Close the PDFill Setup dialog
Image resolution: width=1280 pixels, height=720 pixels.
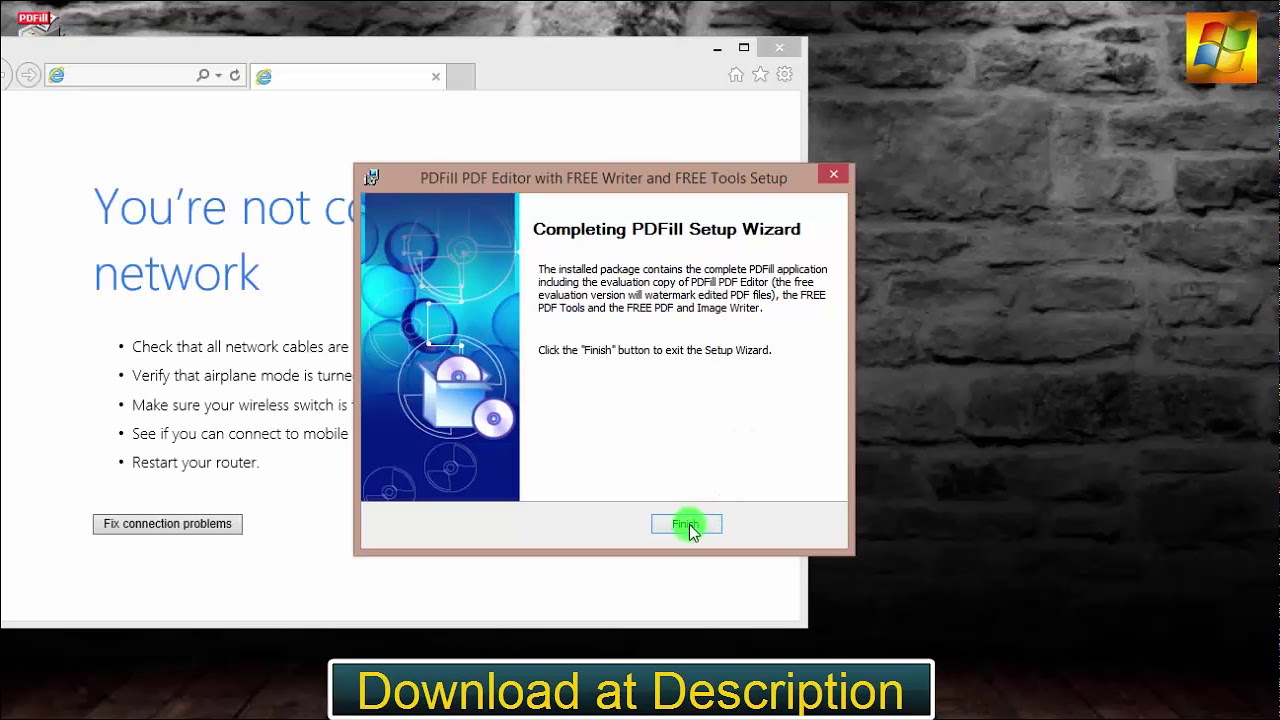[x=833, y=174]
